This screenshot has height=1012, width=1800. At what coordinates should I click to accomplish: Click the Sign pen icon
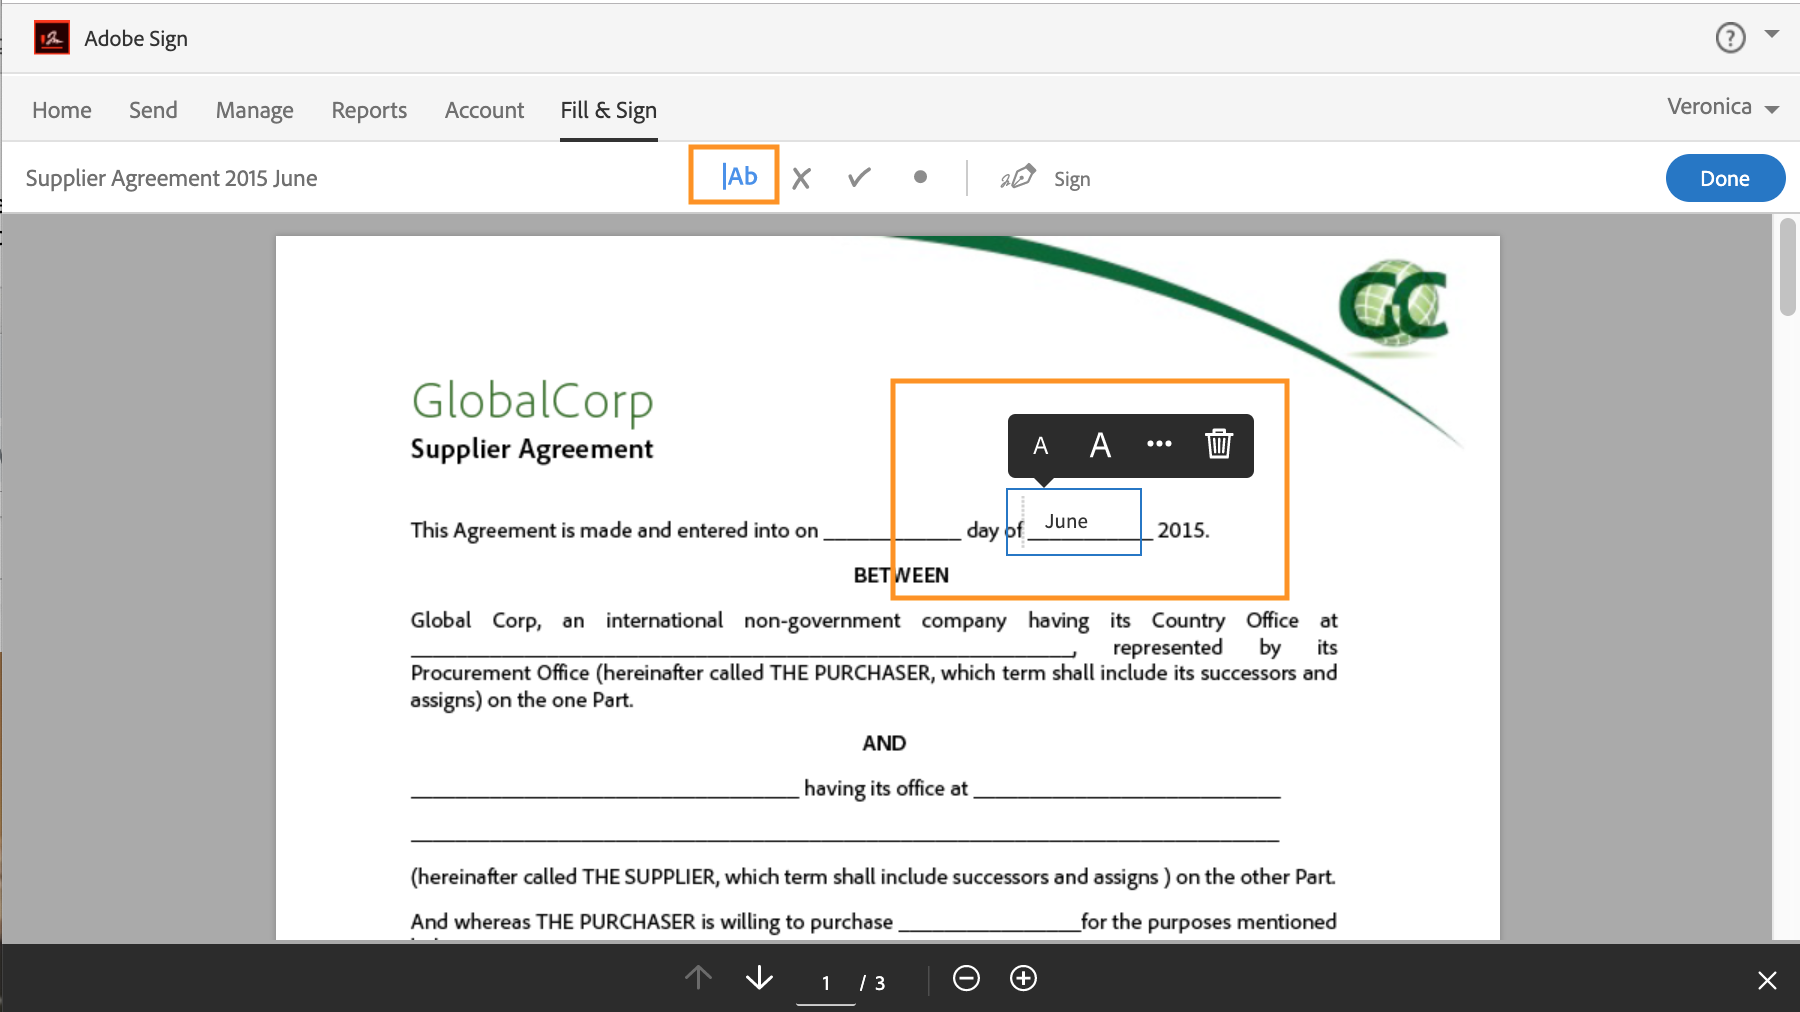pyautogui.click(x=1017, y=176)
